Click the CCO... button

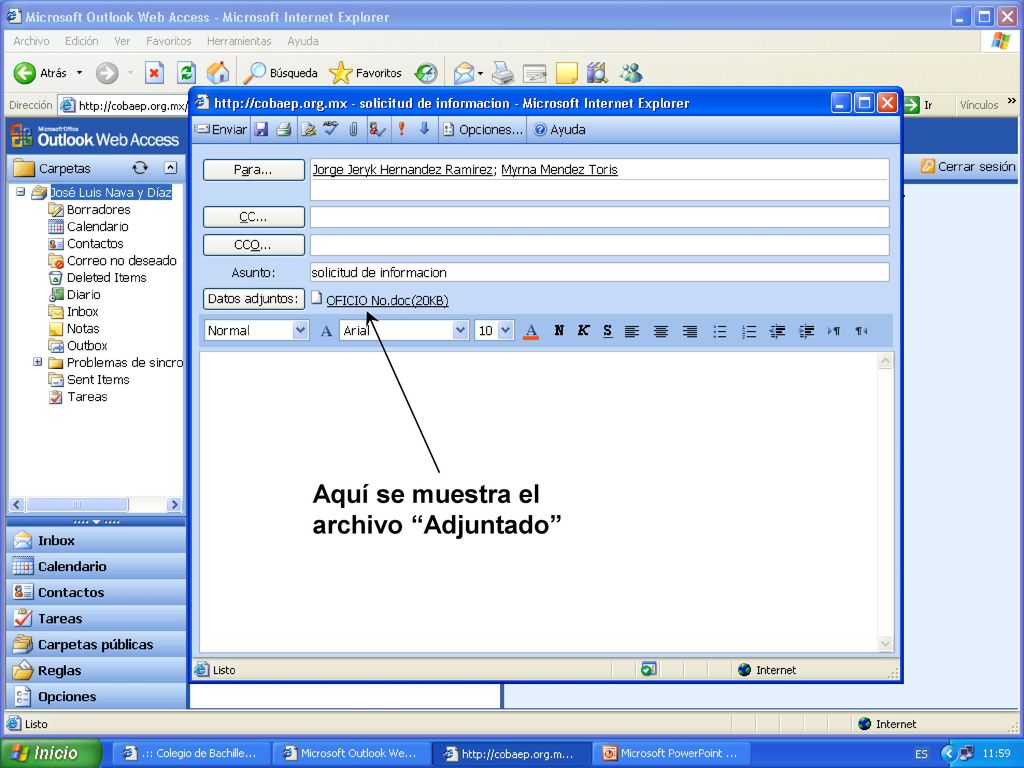(x=253, y=245)
